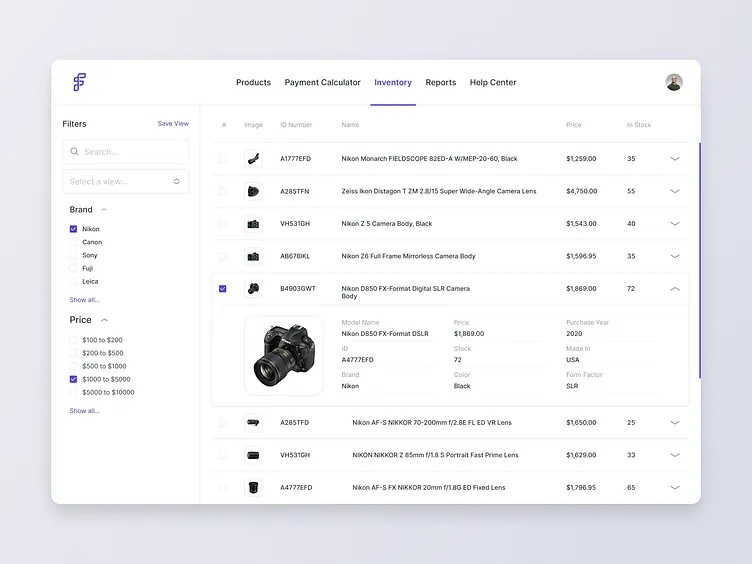Collapse the expanded Nikon D850 row
The image size is (752, 564).
(674, 289)
